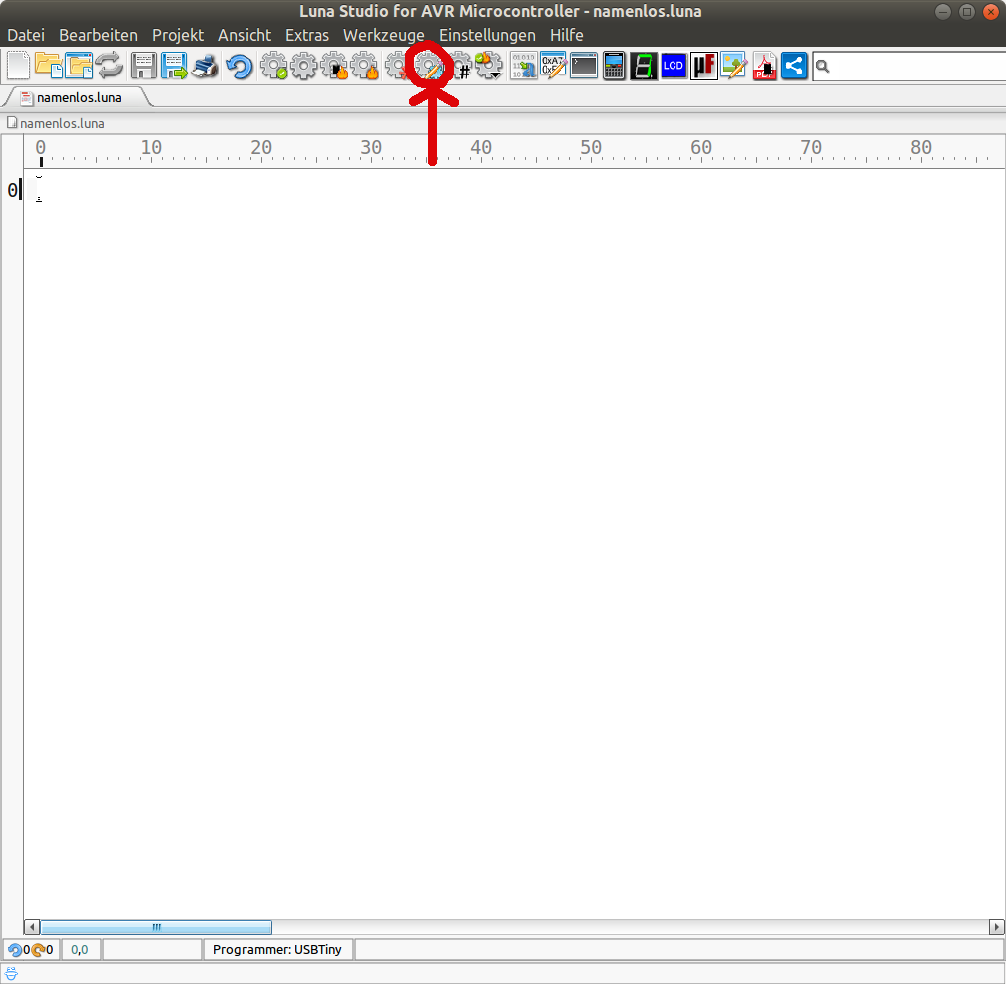Save as using floppy with green arrow
Image resolution: width=1006 pixels, height=984 pixels.
click(x=174, y=66)
